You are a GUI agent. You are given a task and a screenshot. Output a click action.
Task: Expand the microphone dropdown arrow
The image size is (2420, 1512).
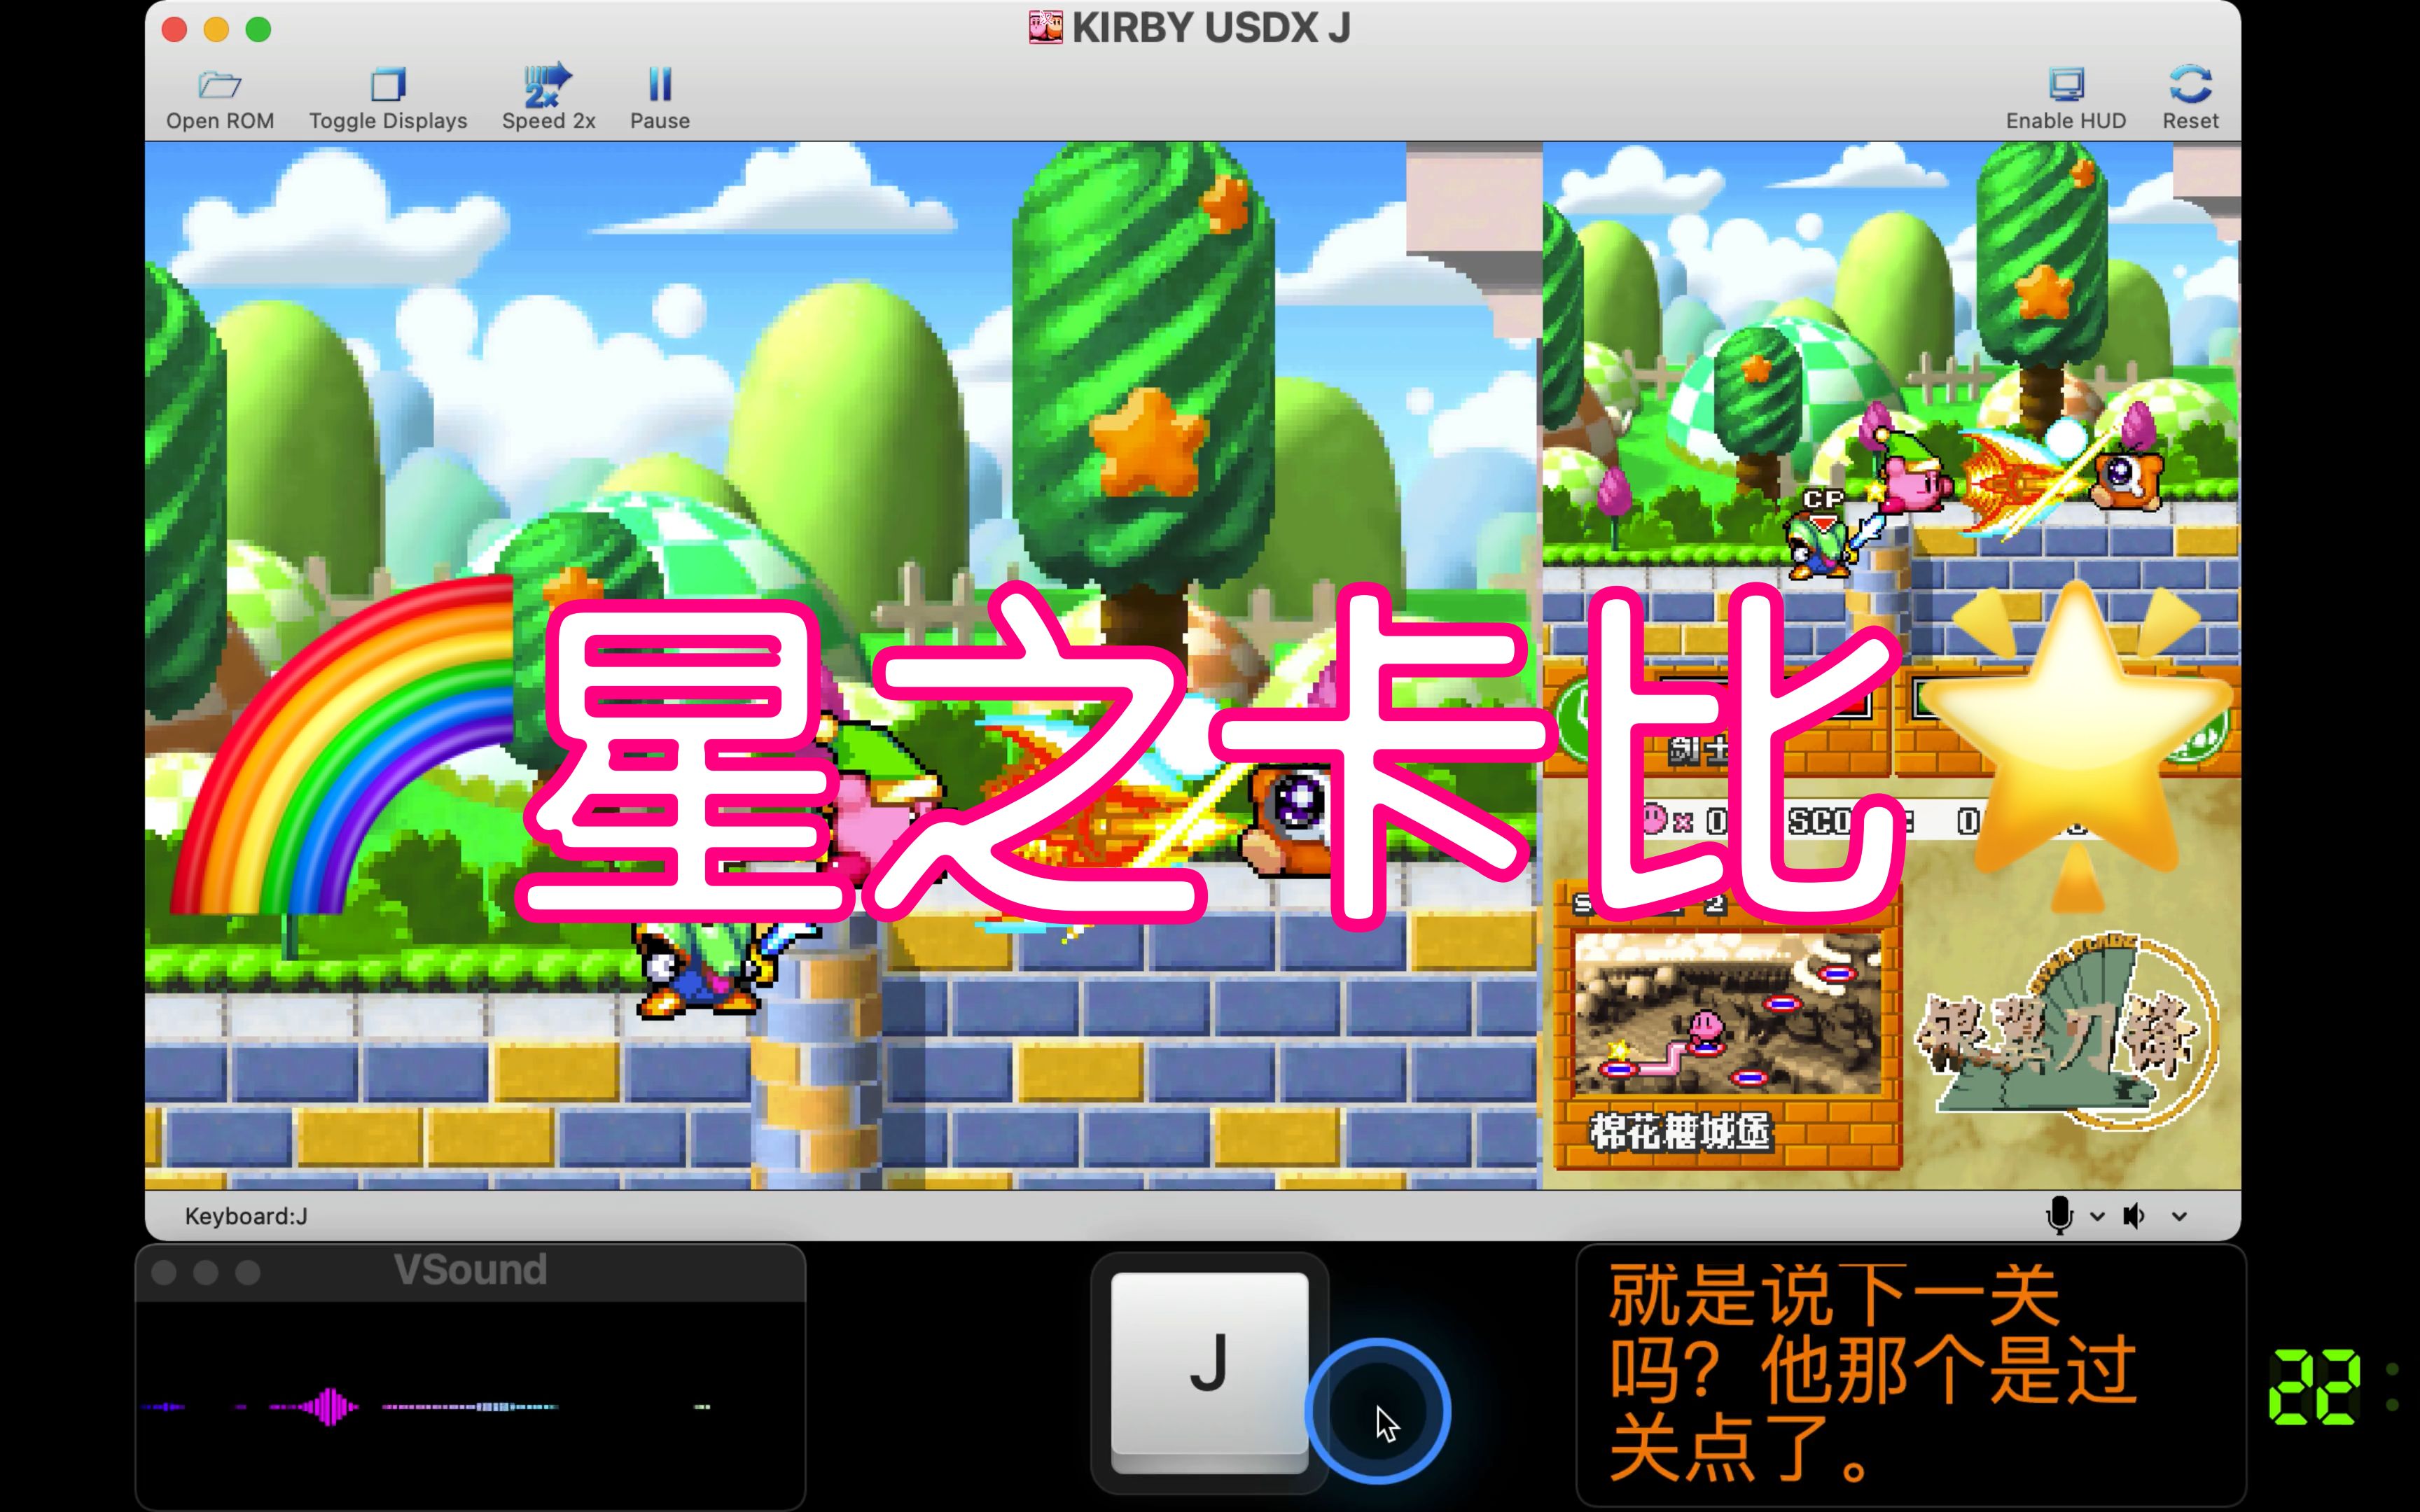pyautogui.click(x=2097, y=1217)
